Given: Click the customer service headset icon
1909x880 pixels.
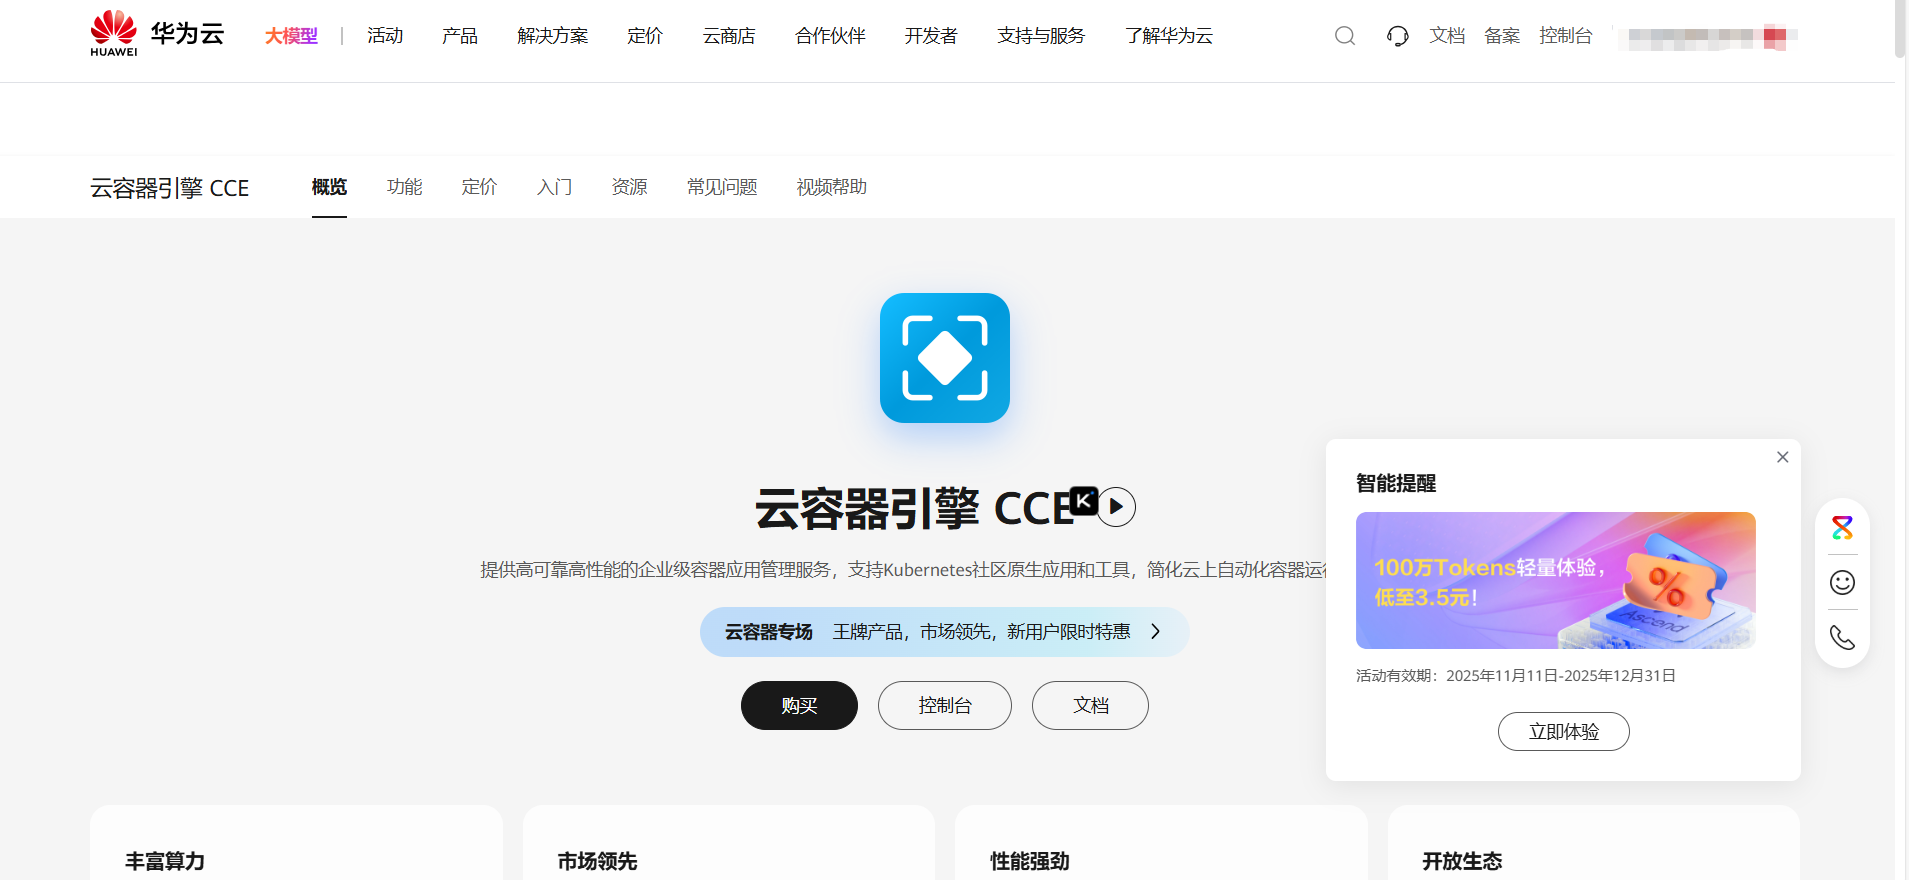Looking at the screenshot, I should pyautogui.click(x=1398, y=36).
